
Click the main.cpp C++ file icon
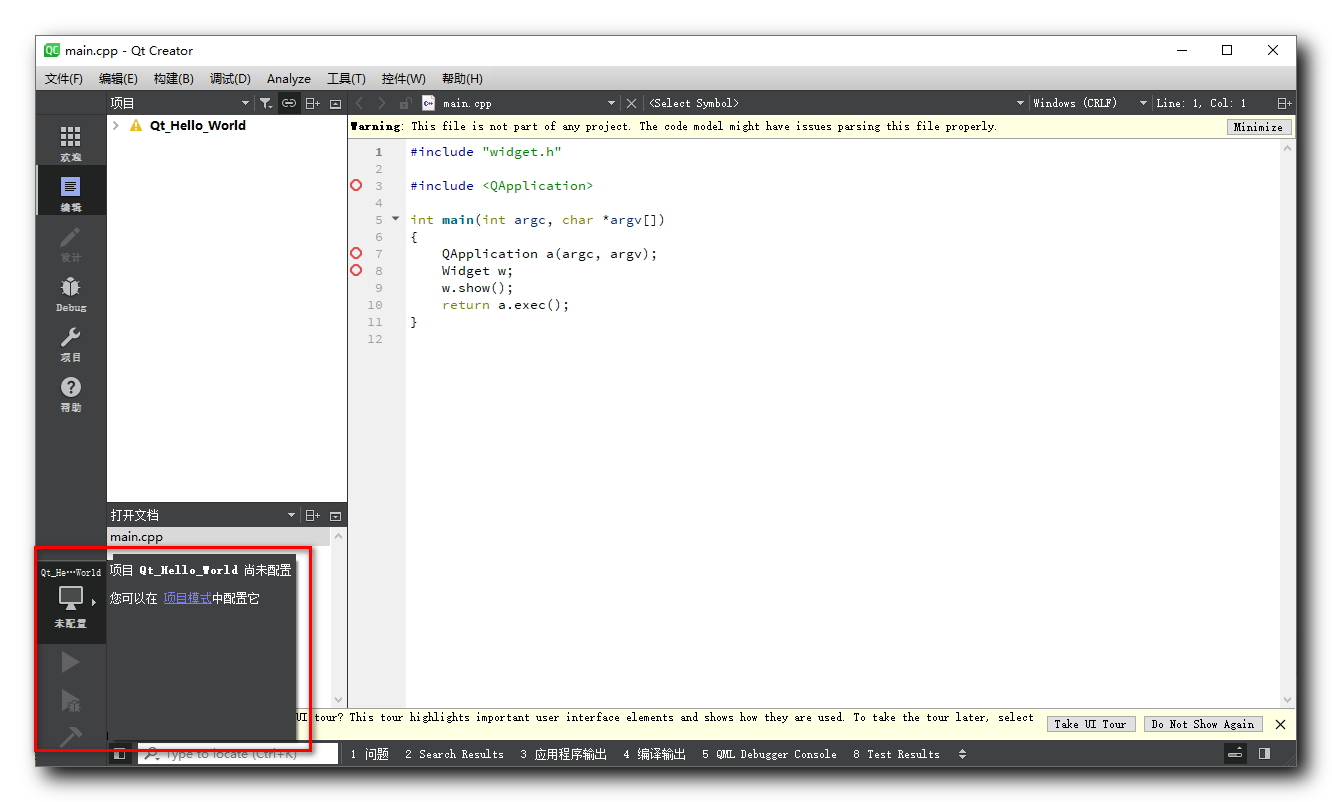click(429, 103)
